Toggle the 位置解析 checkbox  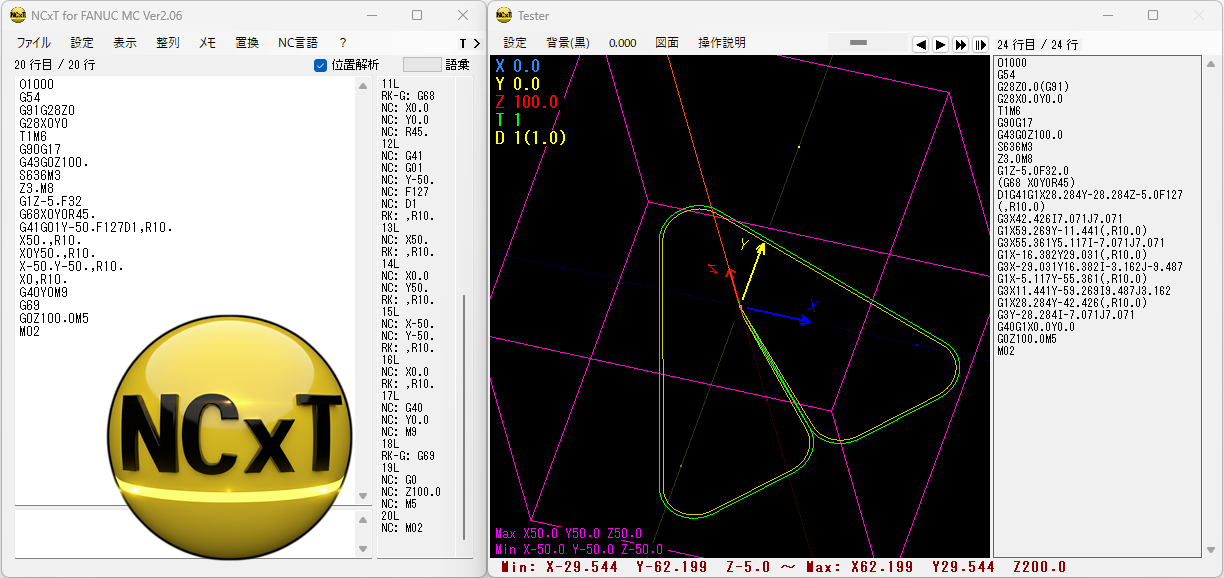321,65
